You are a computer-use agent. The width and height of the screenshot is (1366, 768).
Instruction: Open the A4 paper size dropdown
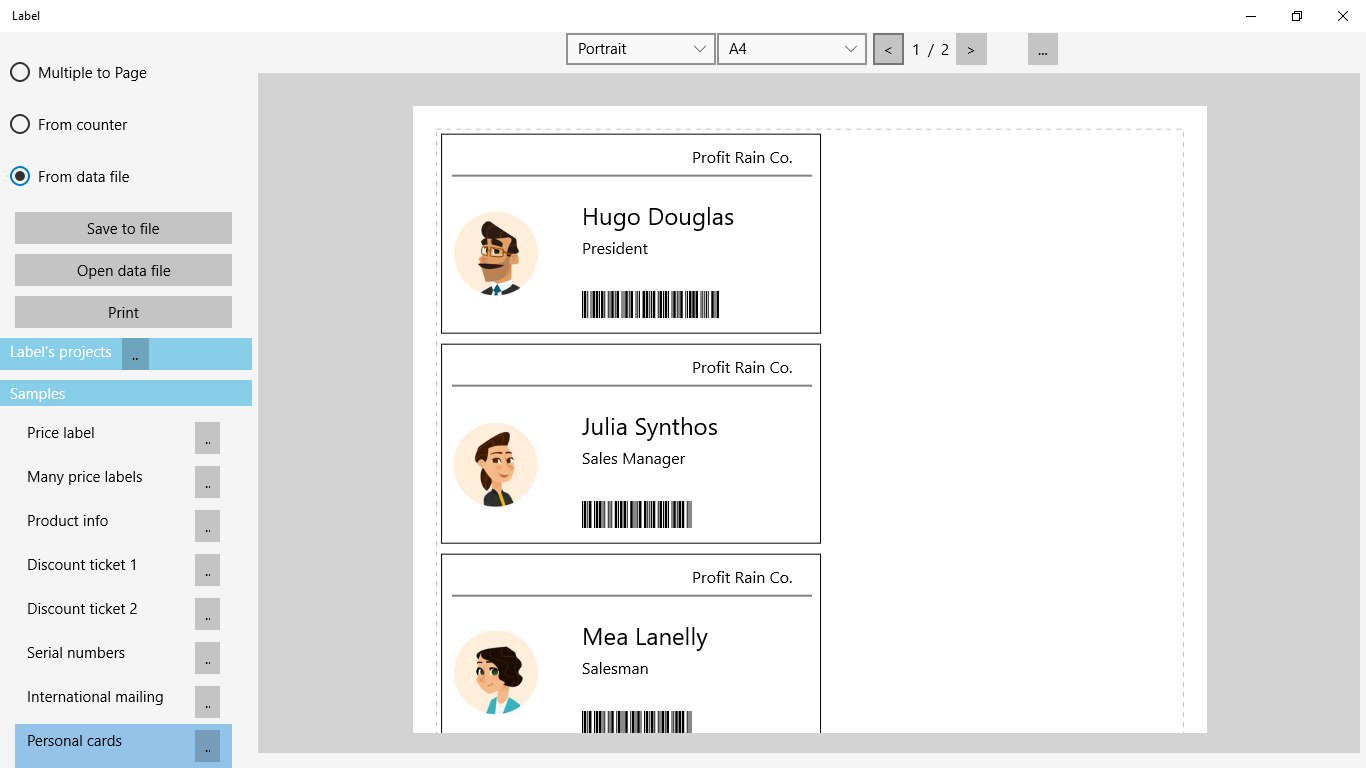(791, 48)
